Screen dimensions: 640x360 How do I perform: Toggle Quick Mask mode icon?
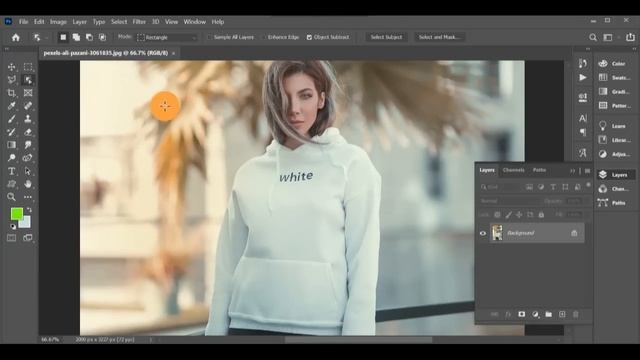click(x=11, y=238)
